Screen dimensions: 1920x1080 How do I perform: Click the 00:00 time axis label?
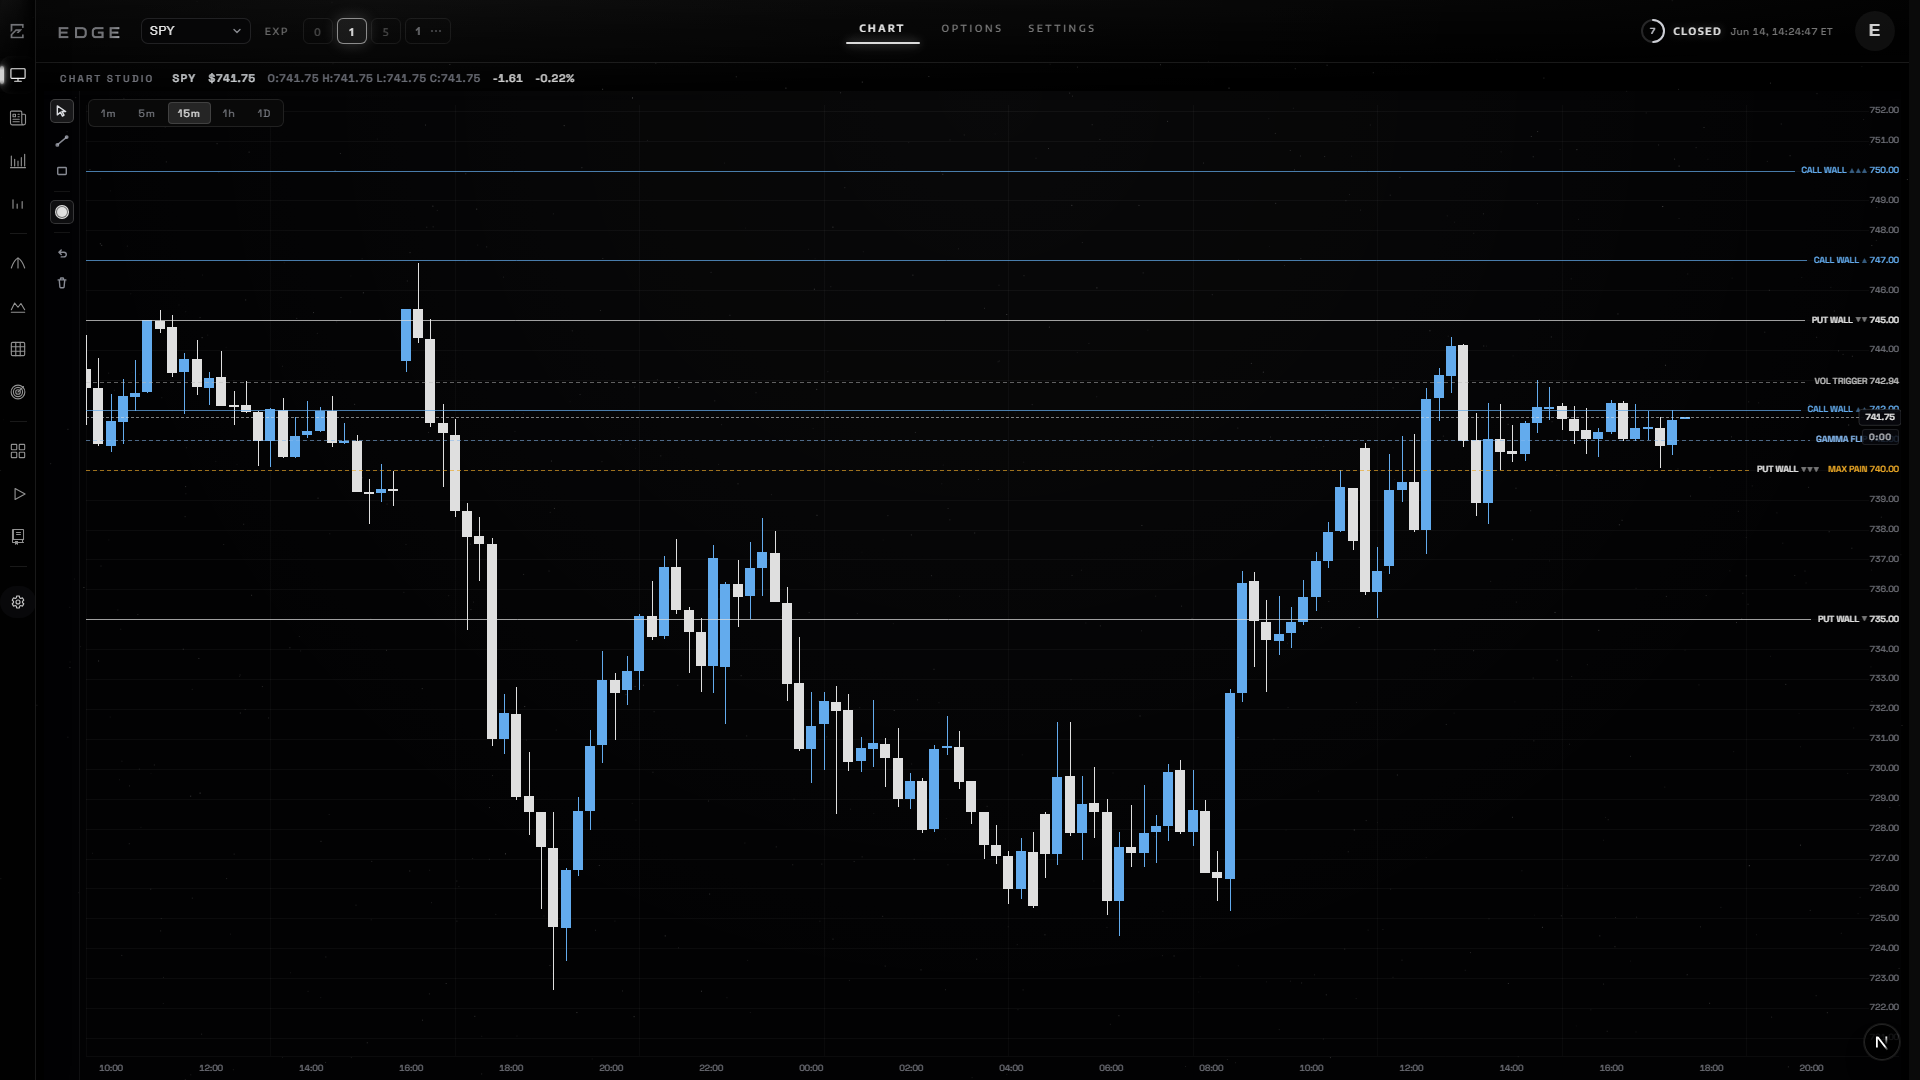(x=811, y=1068)
